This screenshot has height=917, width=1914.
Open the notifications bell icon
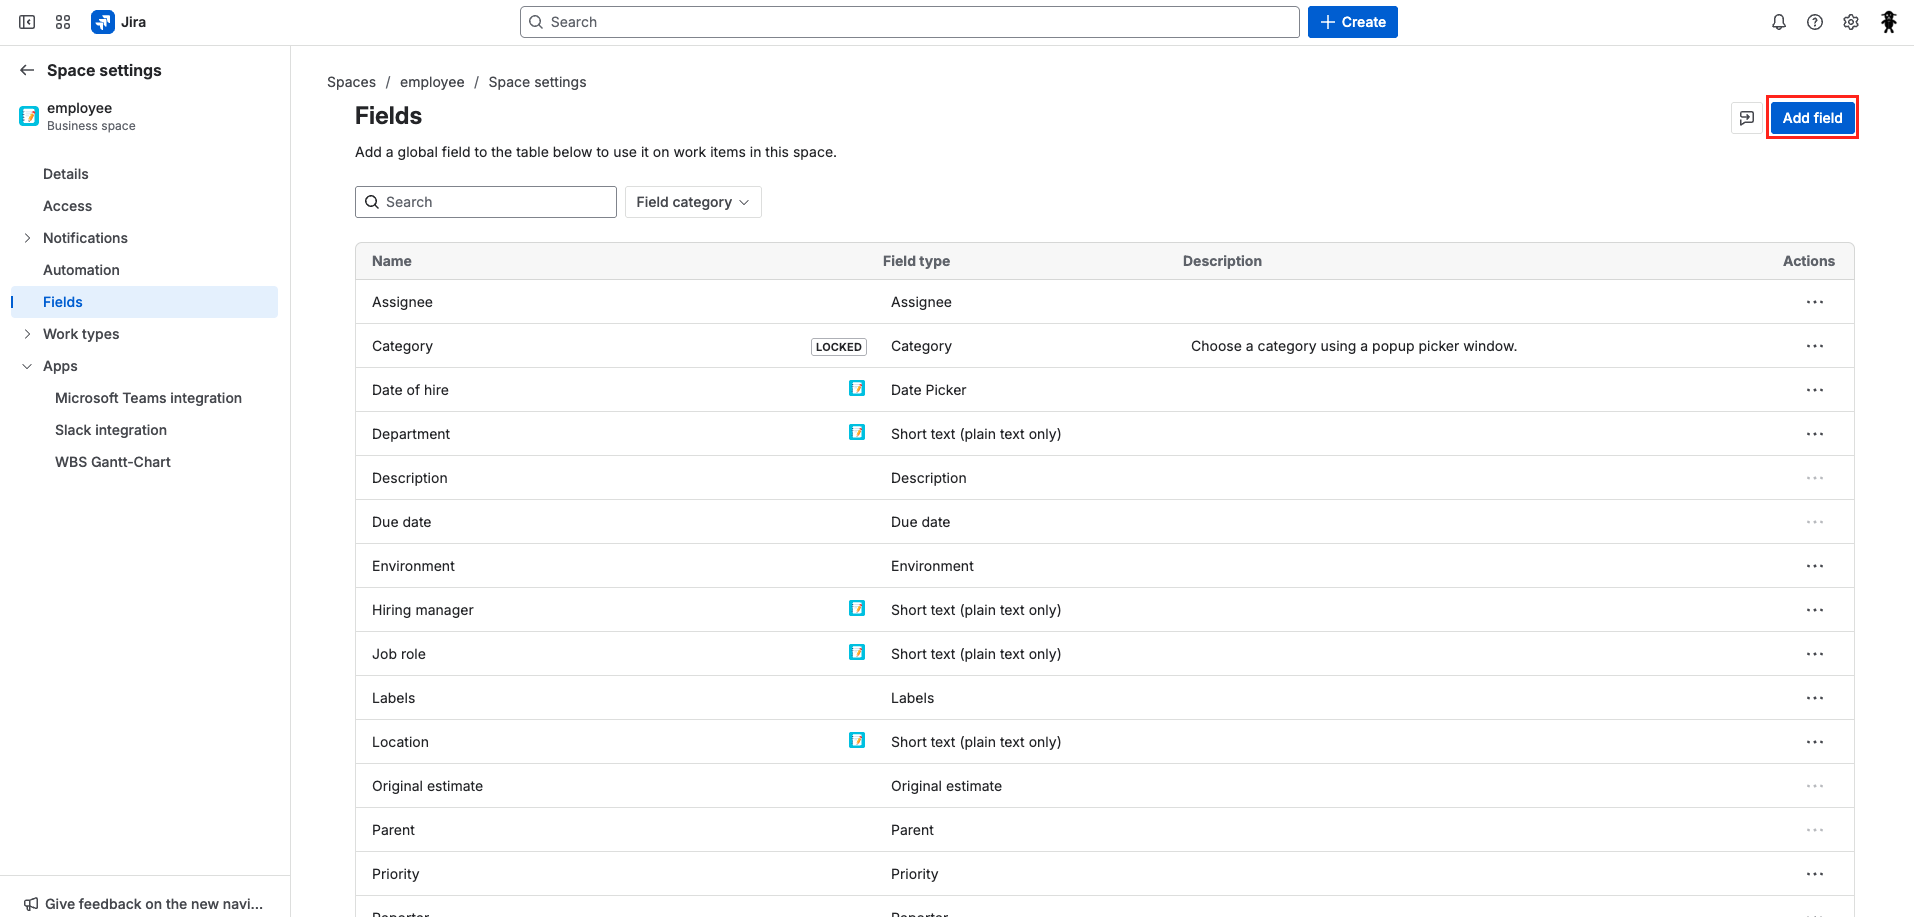click(1778, 22)
